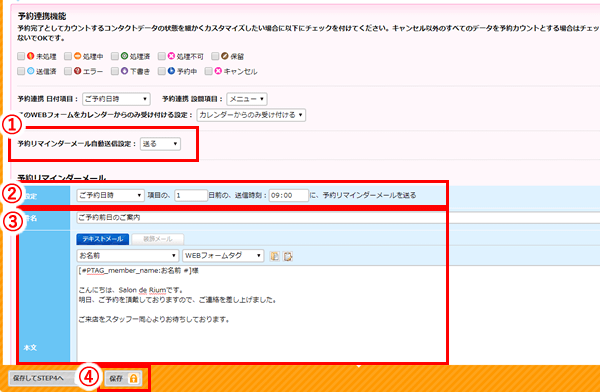Check the 下書き status checkbox
This screenshot has height=392, width=600.
click(x=115, y=71)
